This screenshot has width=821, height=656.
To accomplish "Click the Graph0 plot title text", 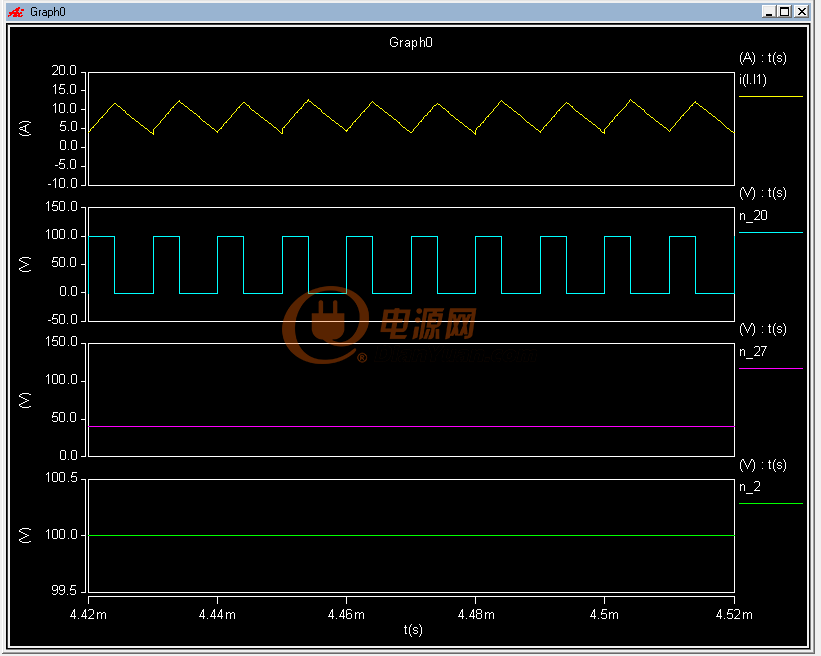I will [x=410, y=42].
